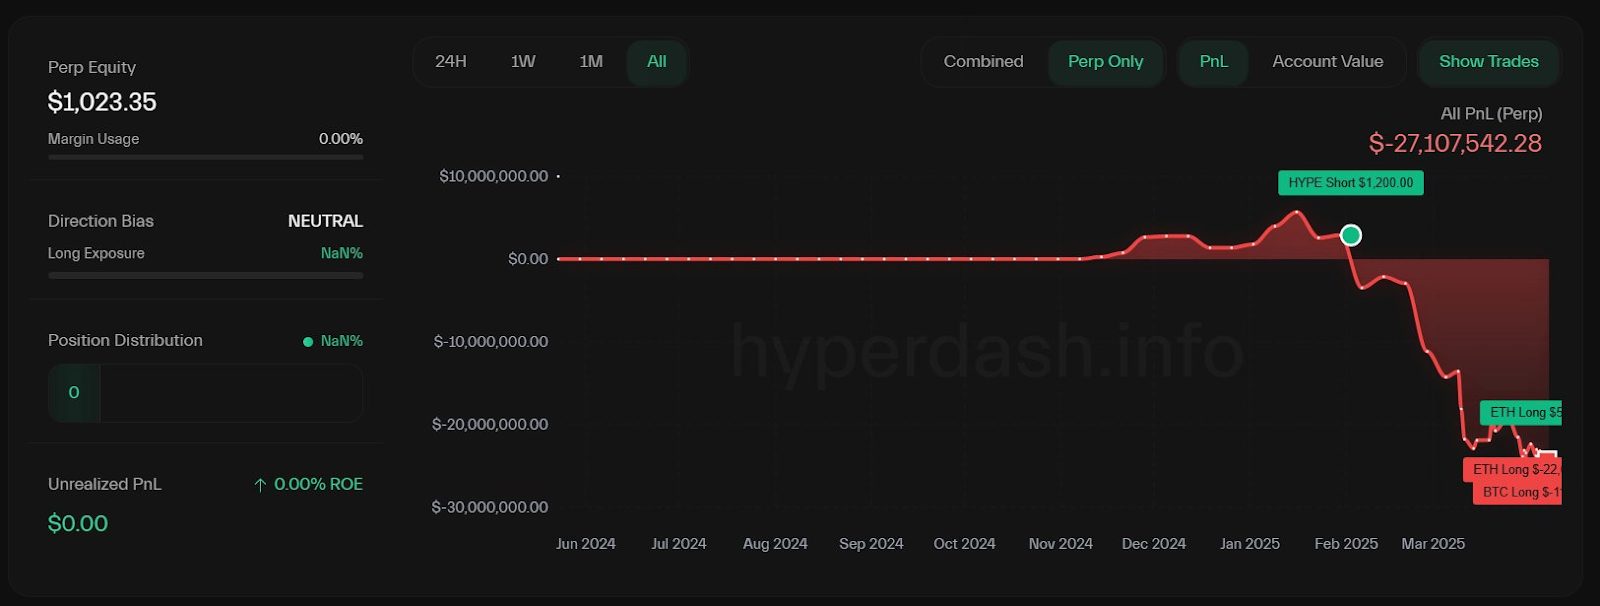Click the green dot in Position Distribution

[x=308, y=342]
